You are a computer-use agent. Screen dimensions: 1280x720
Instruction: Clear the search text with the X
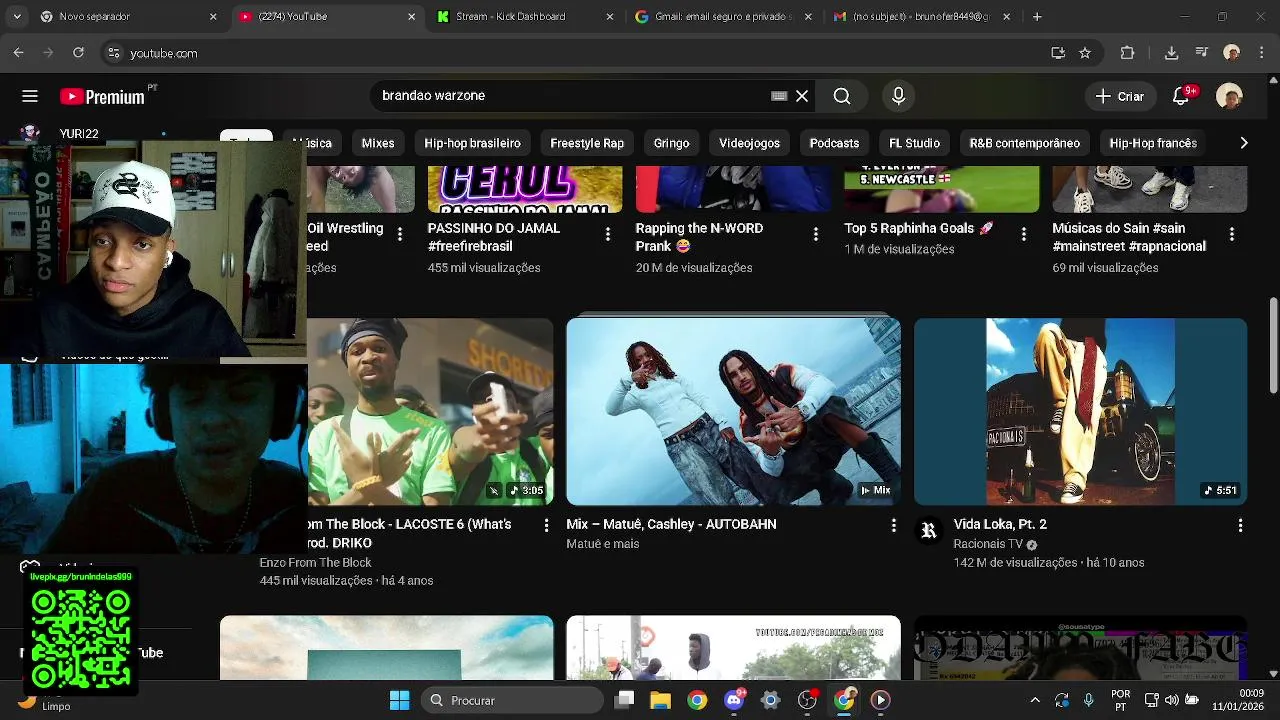(802, 96)
